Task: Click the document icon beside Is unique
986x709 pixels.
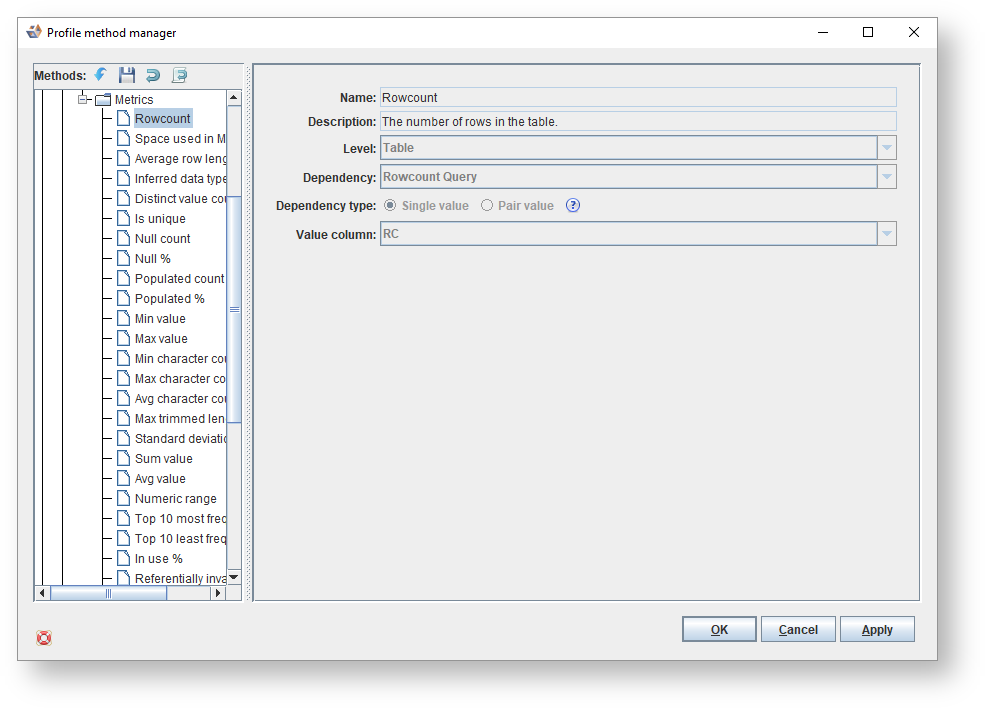Action: click(123, 218)
